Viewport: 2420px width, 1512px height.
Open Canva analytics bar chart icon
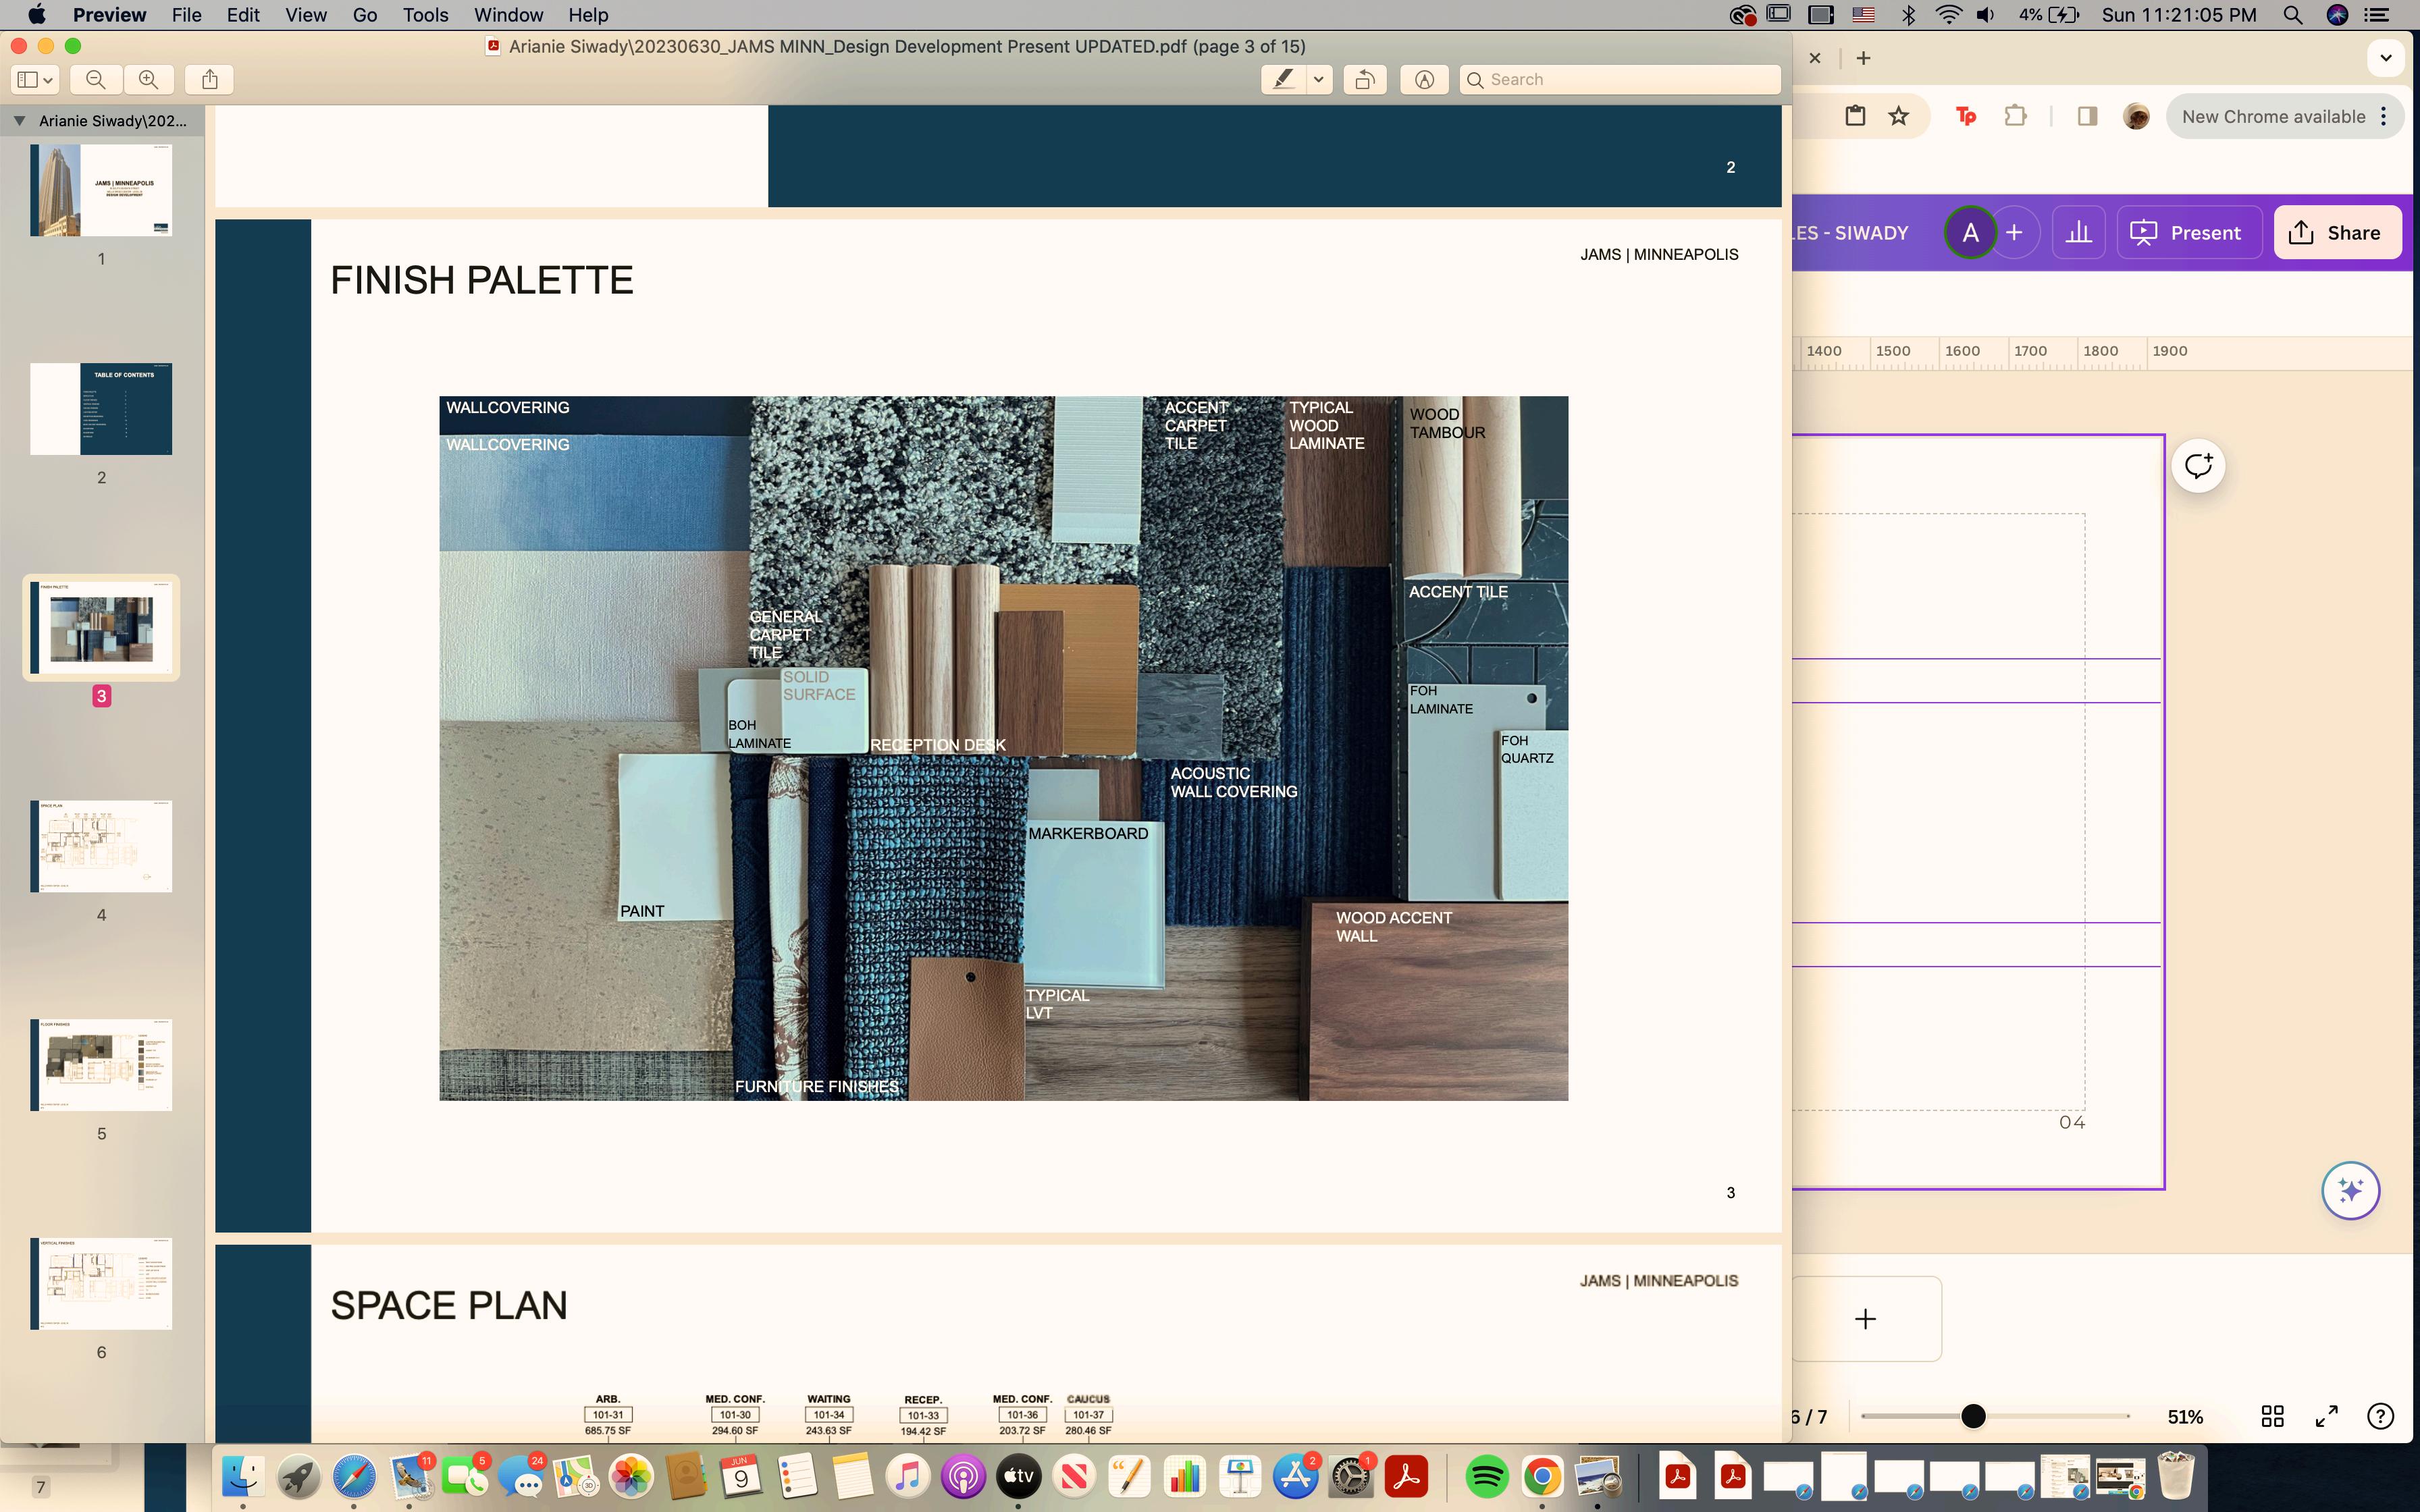(x=2078, y=232)
